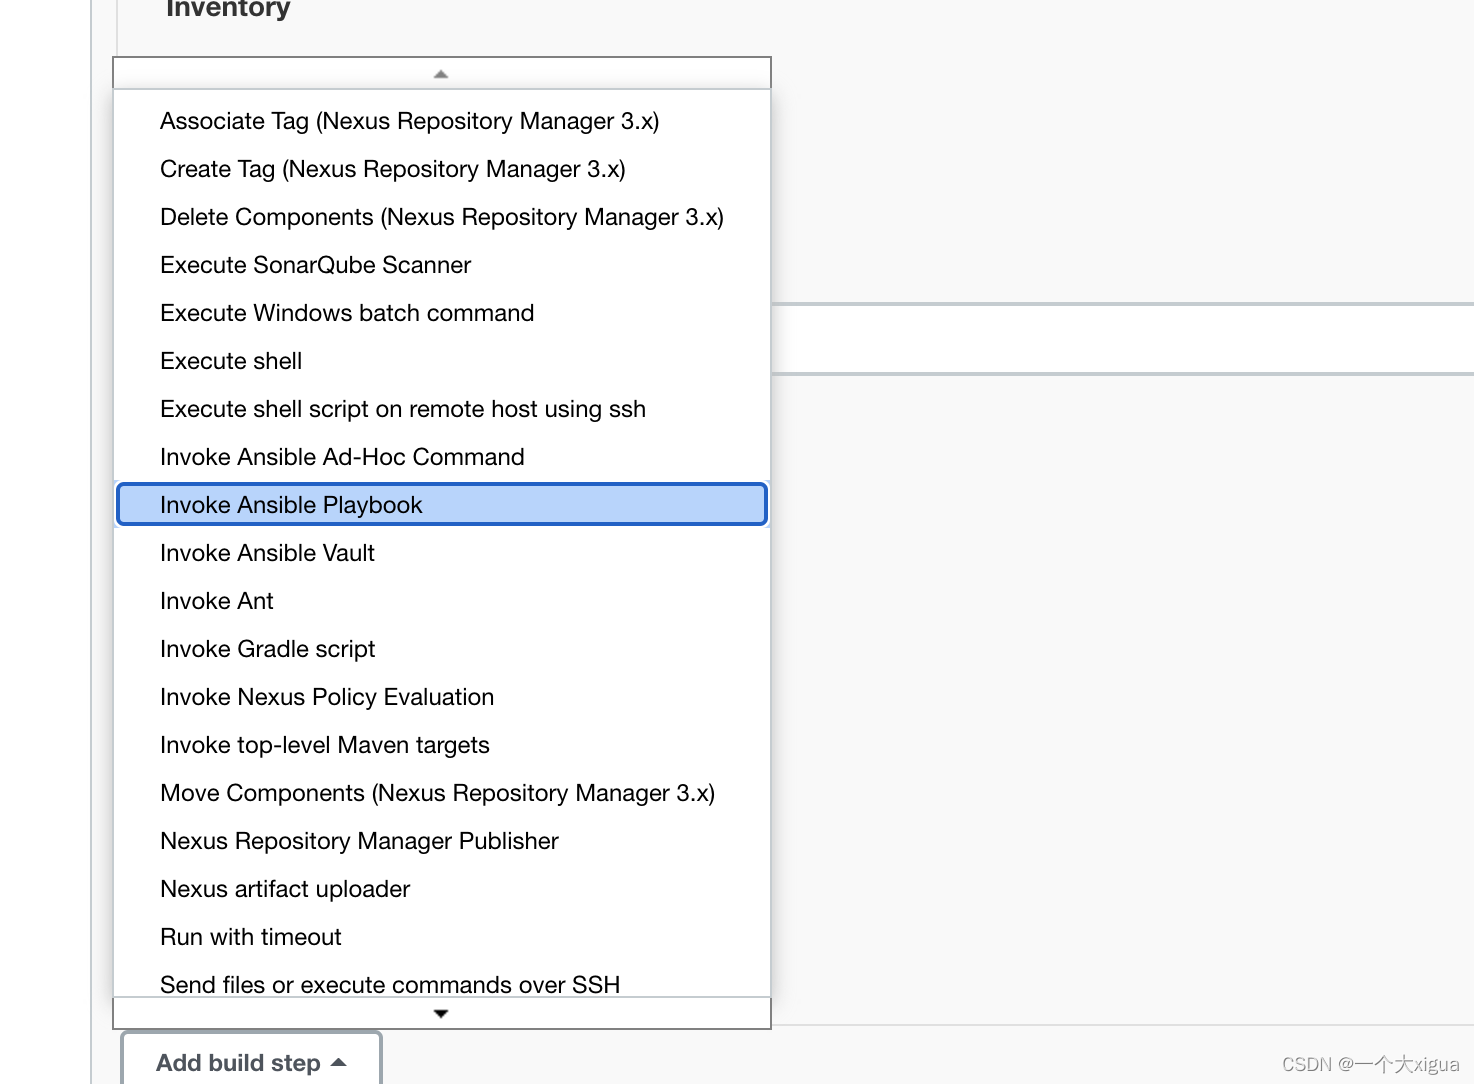Screen dimensions: 1474x1084
Task: Select Create Tag (Nexus Repository Manager 3.x)
Action: tap(392, 168)
